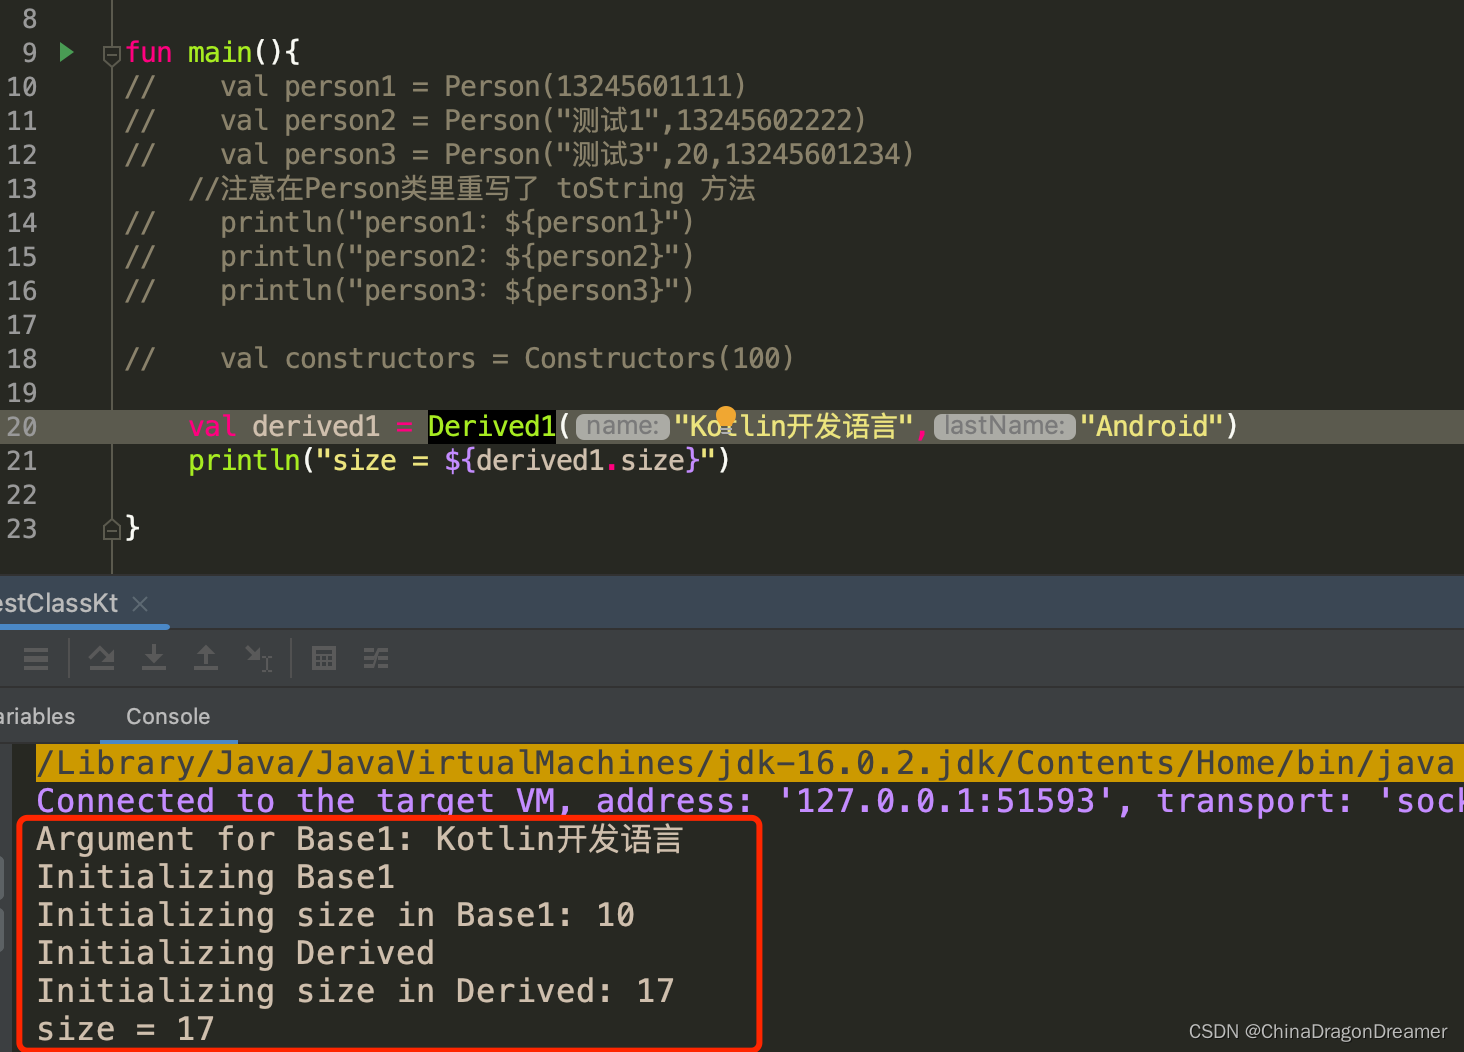The image size is (1464, 1052).
Task: Click "Initializing Derived" console output line
Action: (235, 953)
